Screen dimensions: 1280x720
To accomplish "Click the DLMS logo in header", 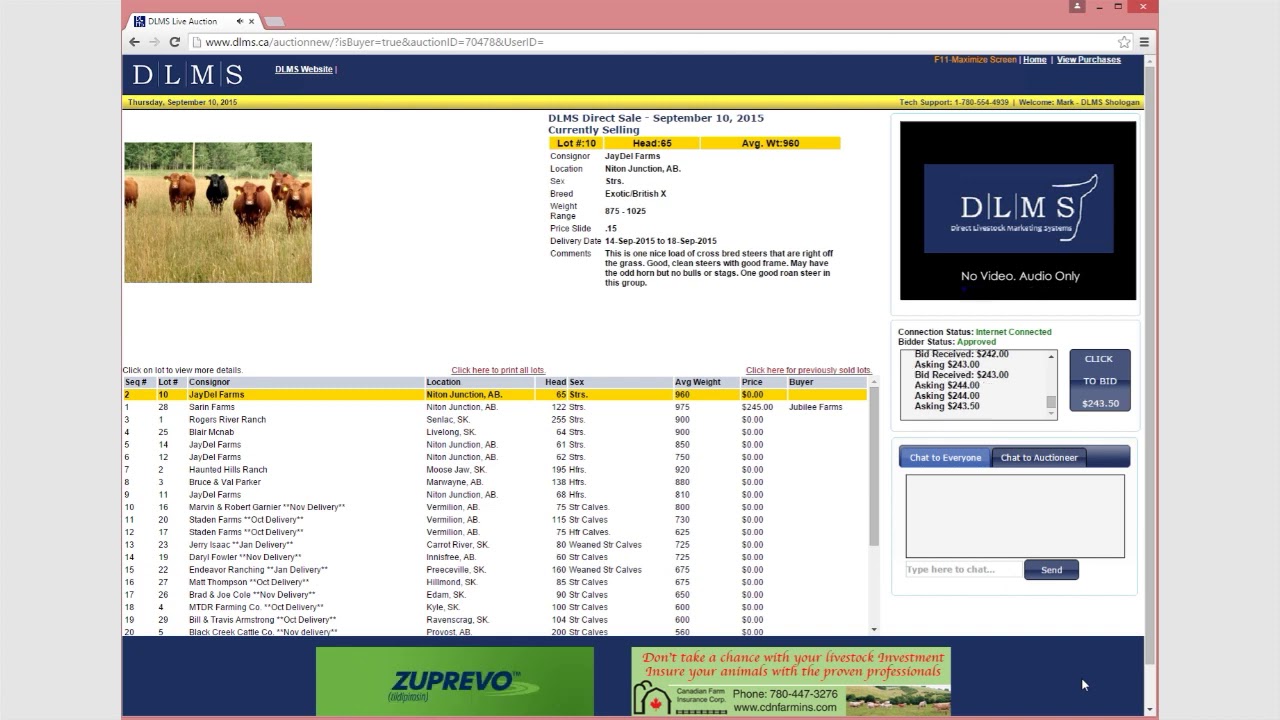I will [x=188, y=74].
